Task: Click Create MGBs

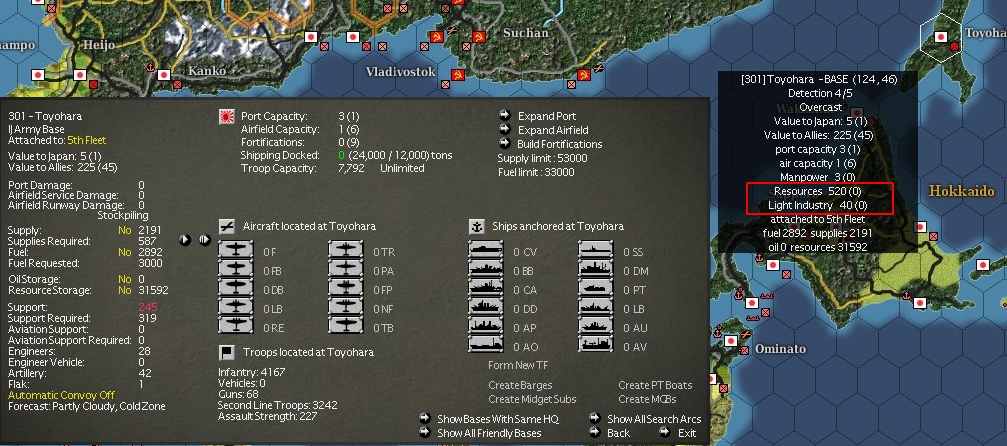Action: tap(647, 399)
